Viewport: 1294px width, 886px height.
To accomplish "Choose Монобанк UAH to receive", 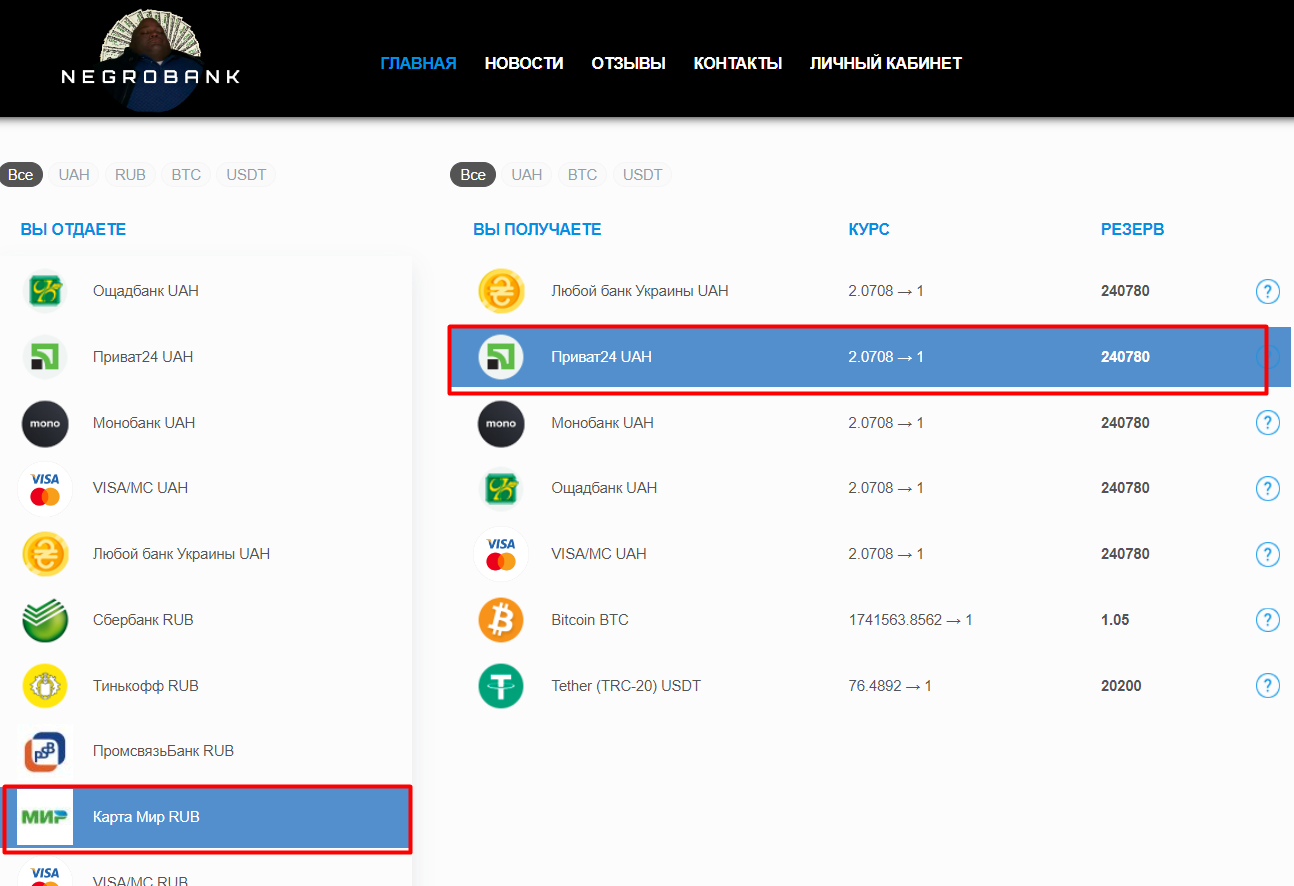I will pos(870,423).
